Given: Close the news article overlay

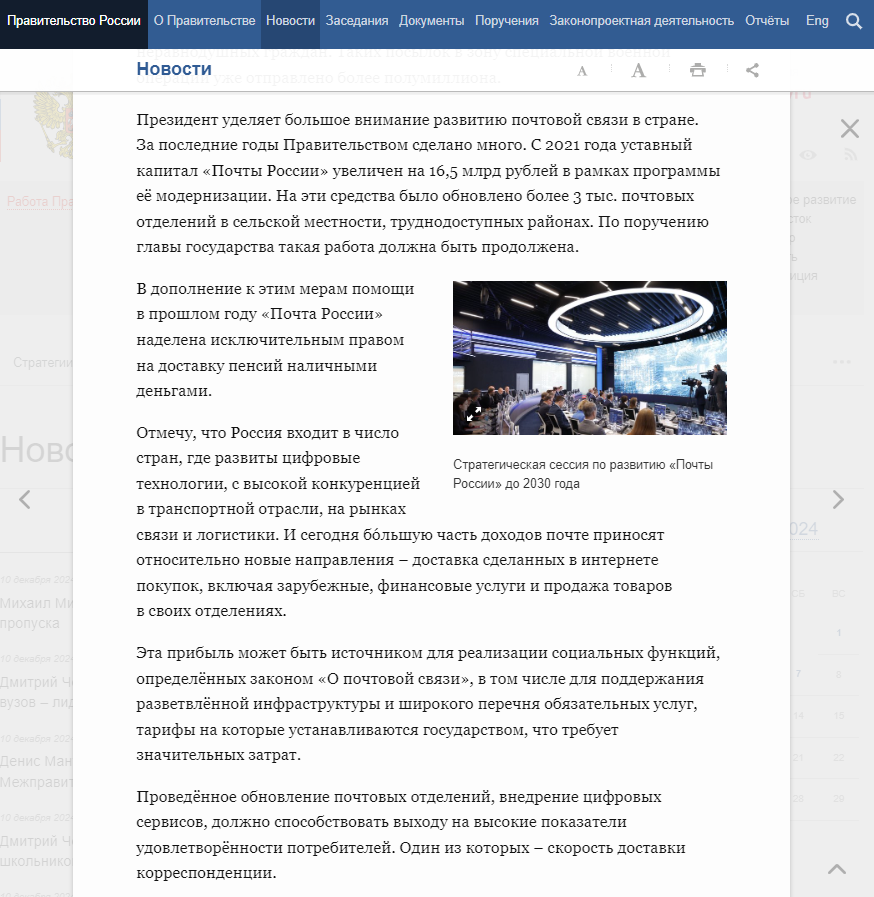Looking at the screenshot, I should click(850, 129).
